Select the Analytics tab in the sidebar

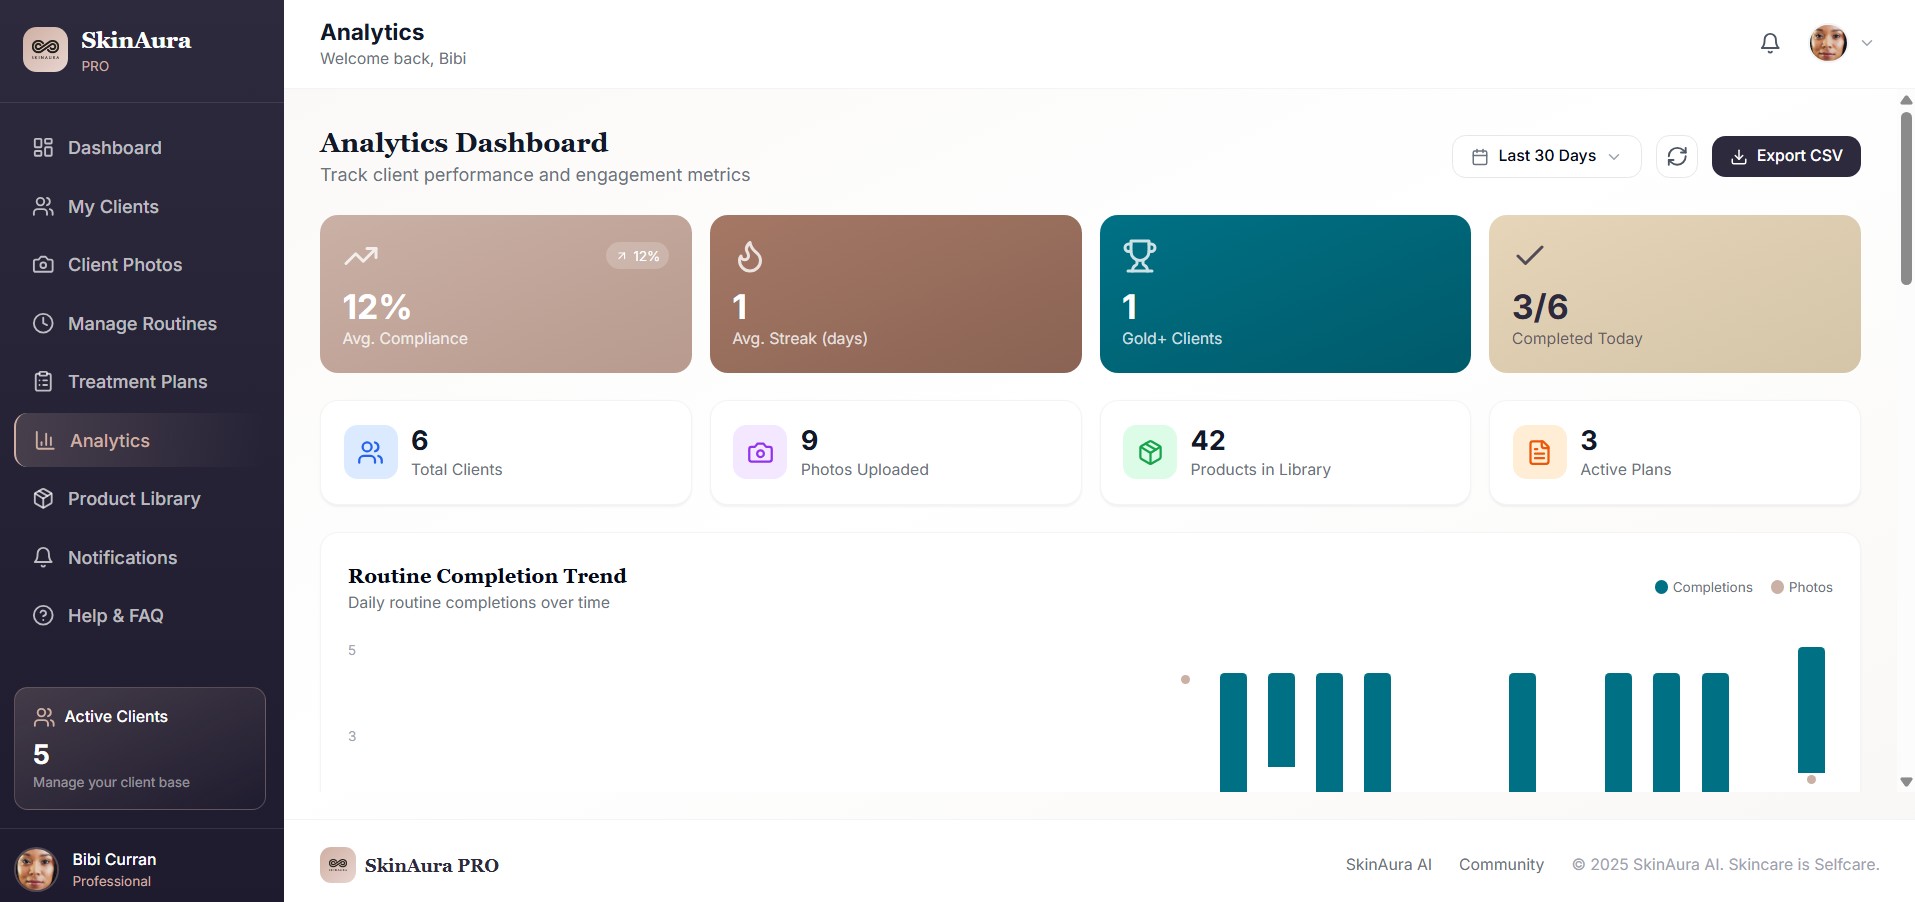pyautogui.click(x=109, y=440)
